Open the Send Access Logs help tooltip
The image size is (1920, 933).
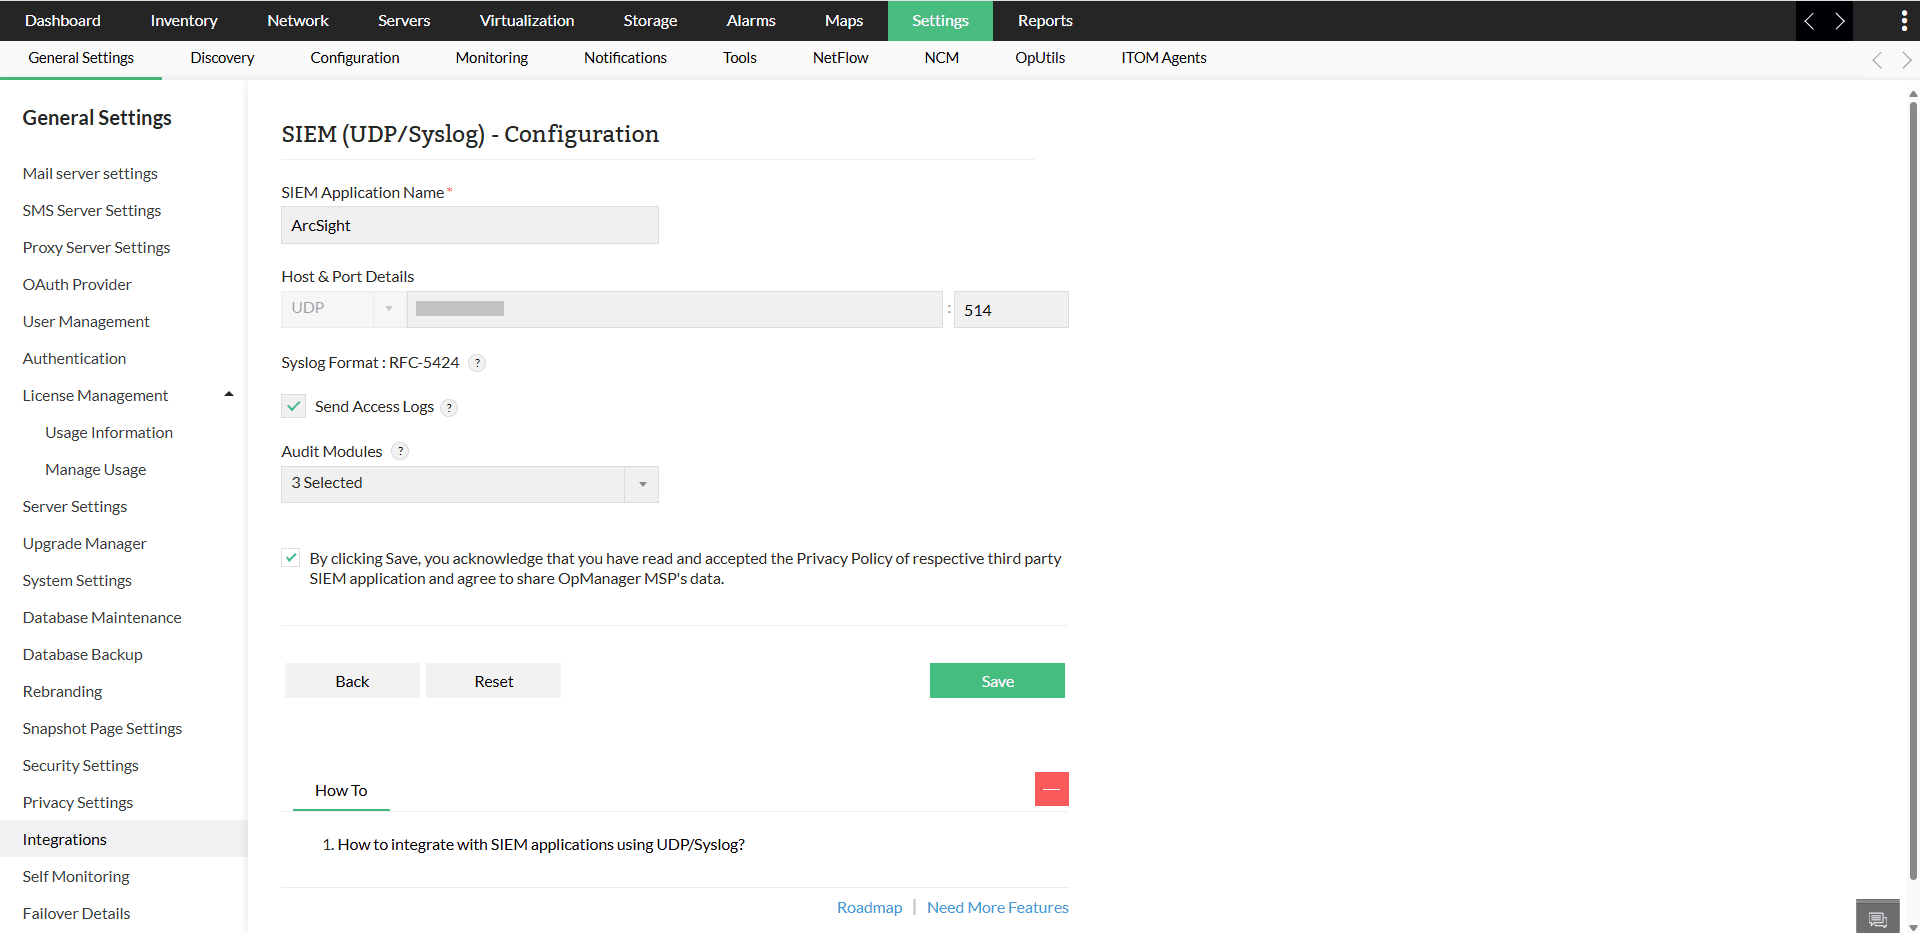pyautogui.click(x=449, y=407)
